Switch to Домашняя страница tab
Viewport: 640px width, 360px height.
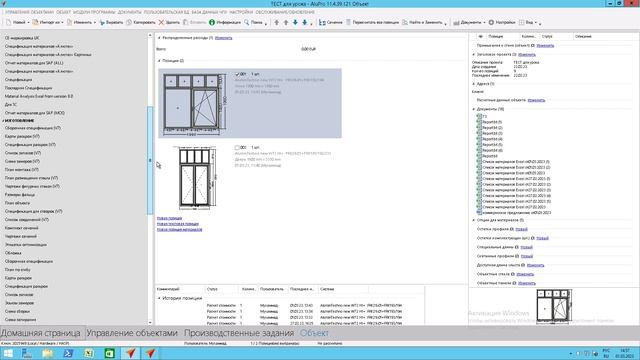(x=40, y=333)
